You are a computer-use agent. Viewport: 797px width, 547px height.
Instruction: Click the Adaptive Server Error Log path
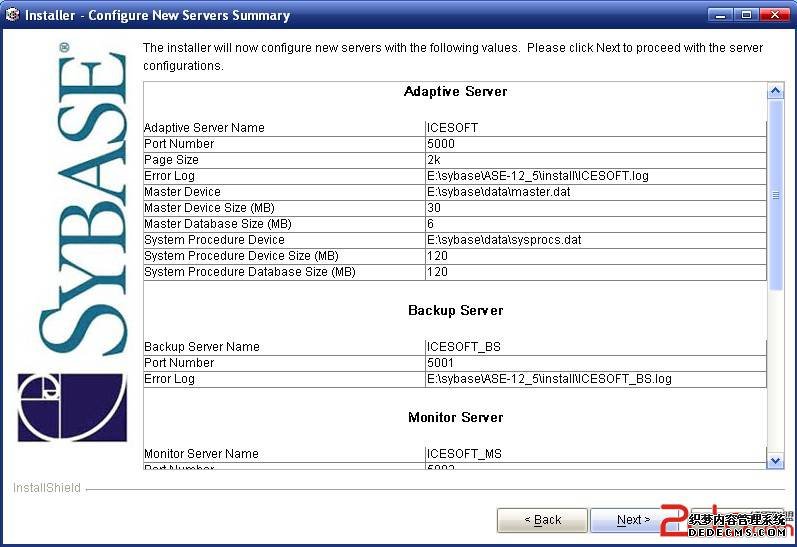pos(537,176)
